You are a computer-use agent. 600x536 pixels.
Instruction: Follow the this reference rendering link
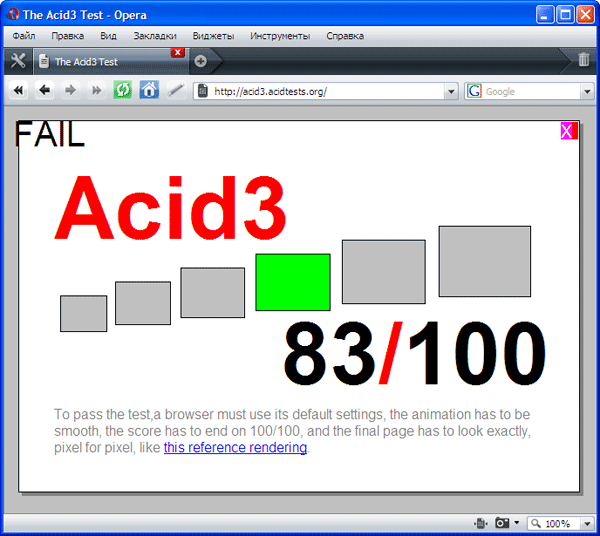tap(235, 447)
